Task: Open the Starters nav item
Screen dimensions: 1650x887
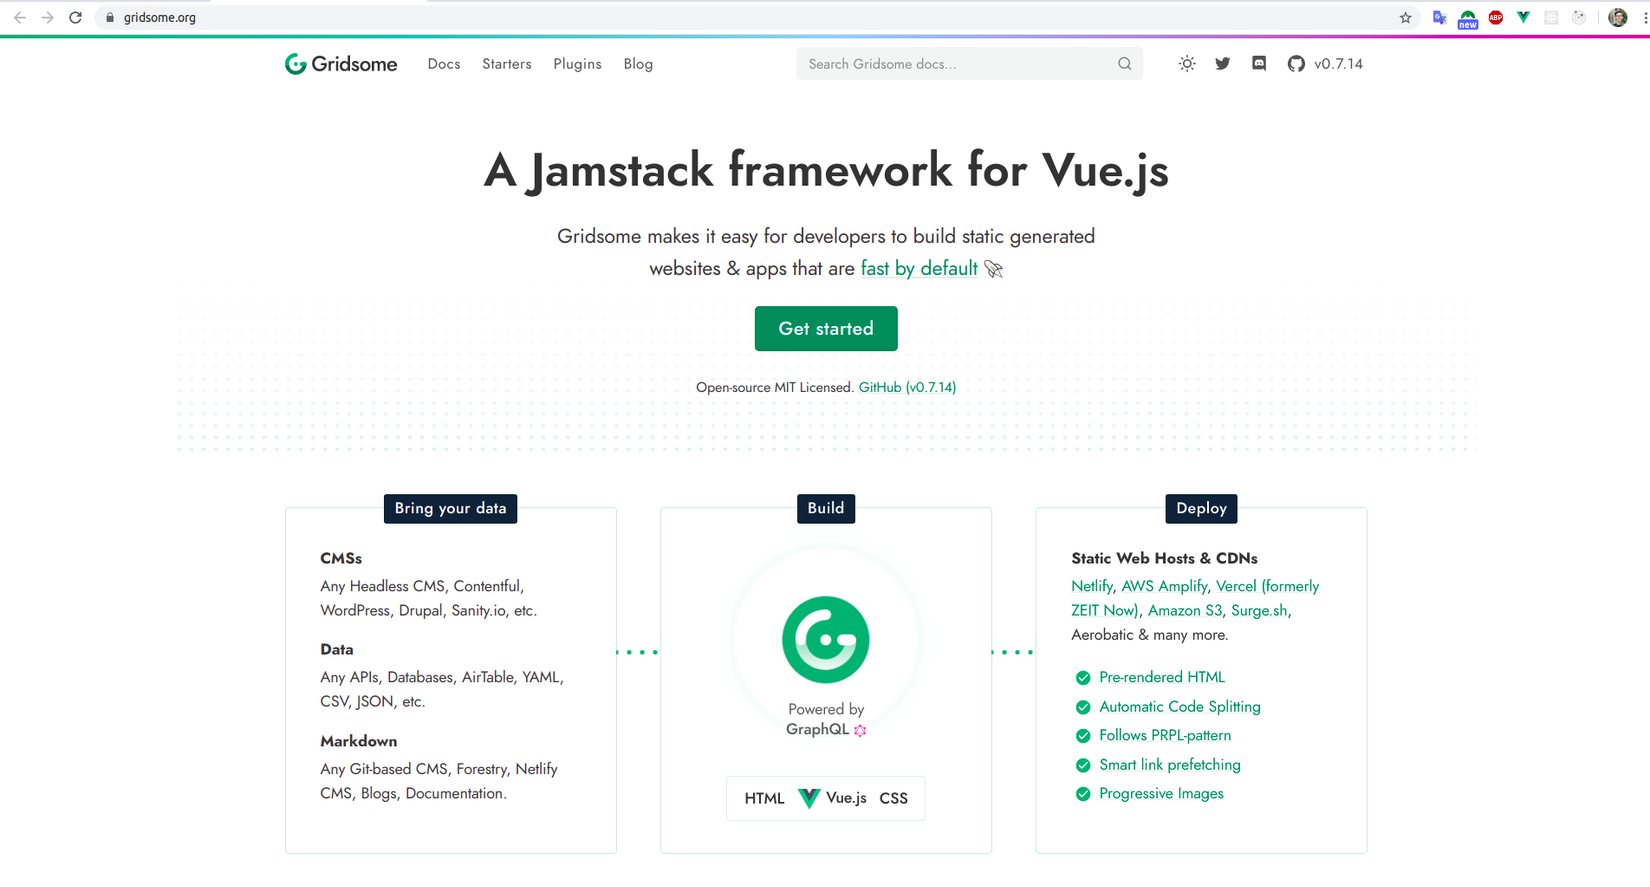Action: [x=507, y=64]
